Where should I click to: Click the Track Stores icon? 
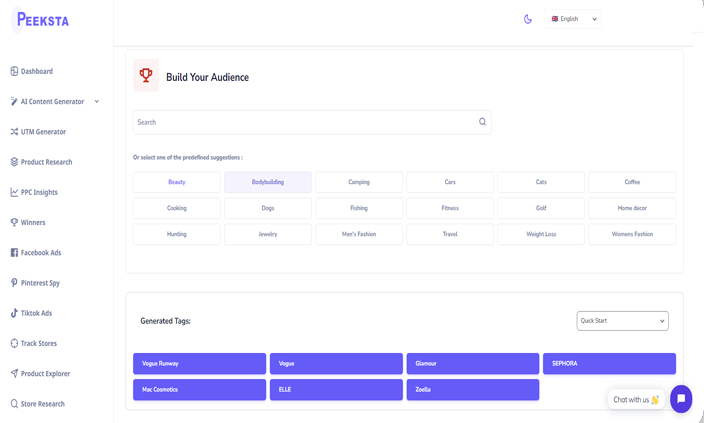14,343
